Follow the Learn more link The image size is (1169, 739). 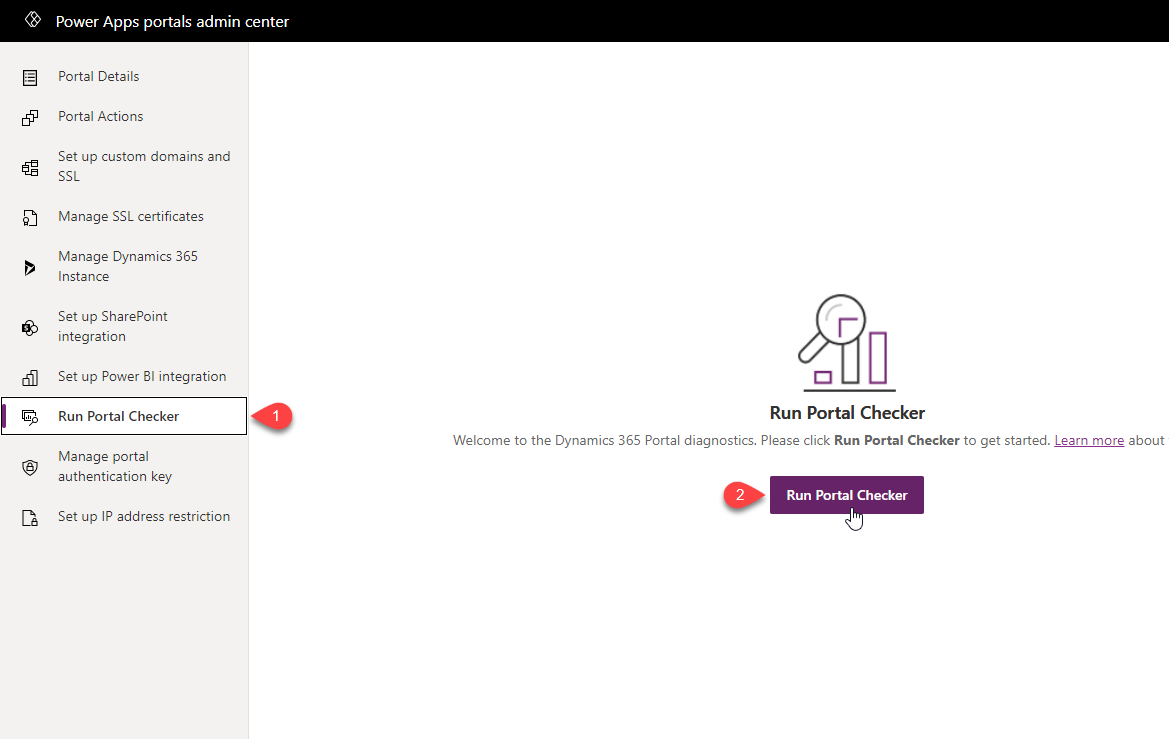(1089, 440)
